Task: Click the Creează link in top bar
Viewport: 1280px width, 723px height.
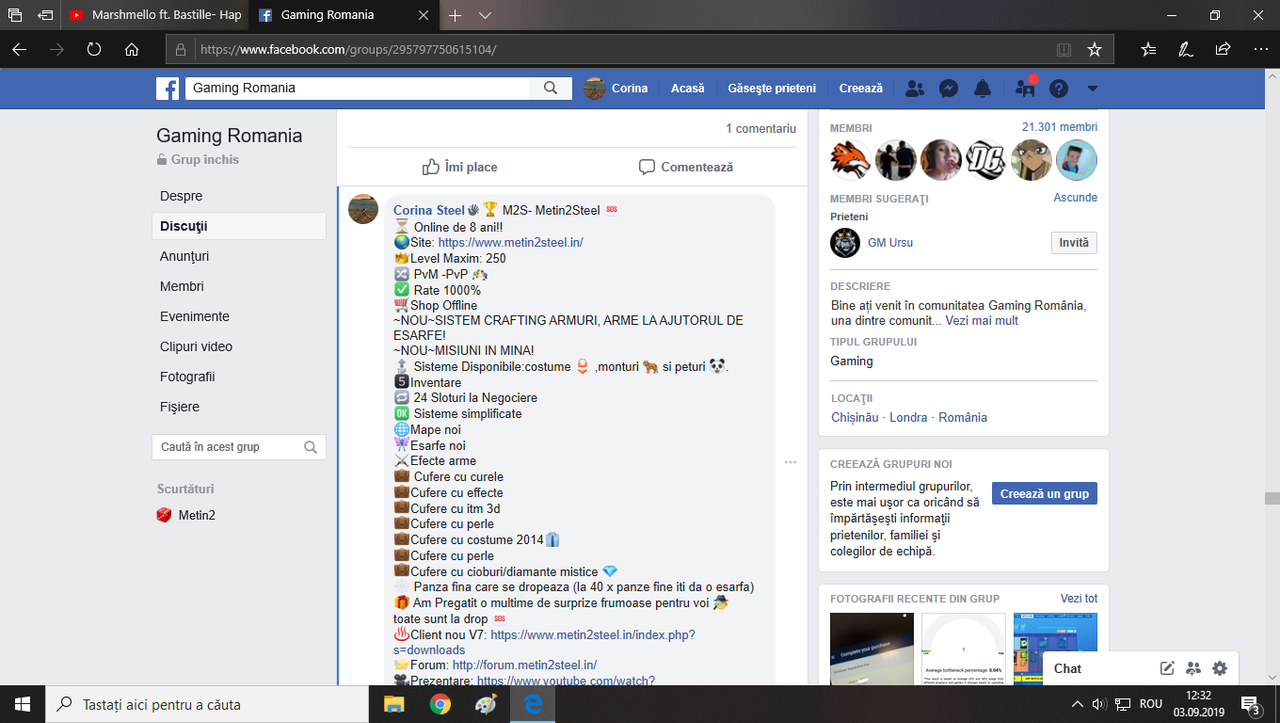Action: [861, 88]
